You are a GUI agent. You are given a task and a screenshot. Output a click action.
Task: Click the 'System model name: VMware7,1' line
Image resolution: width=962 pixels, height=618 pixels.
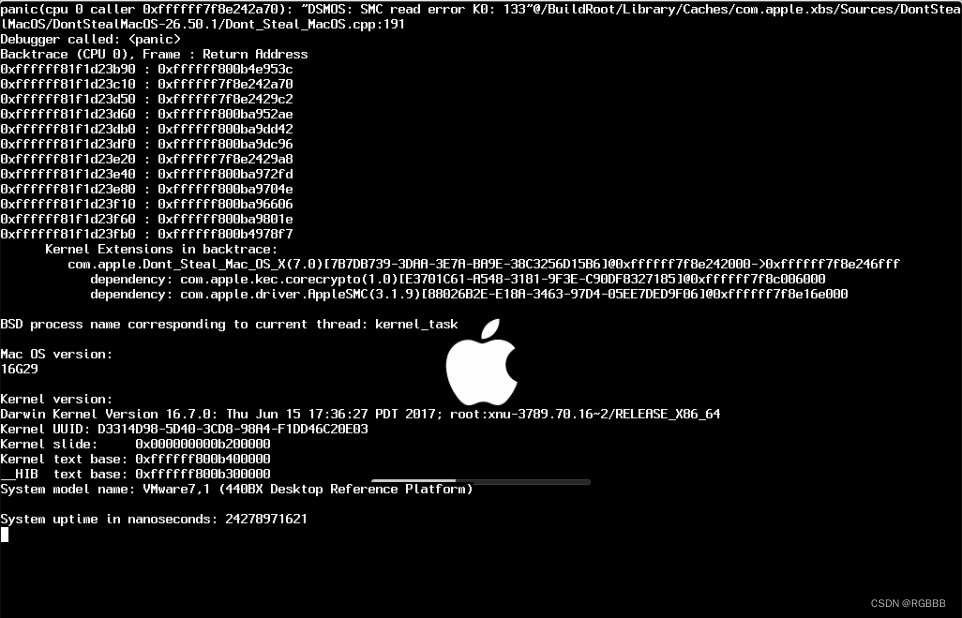pos(237,489)
